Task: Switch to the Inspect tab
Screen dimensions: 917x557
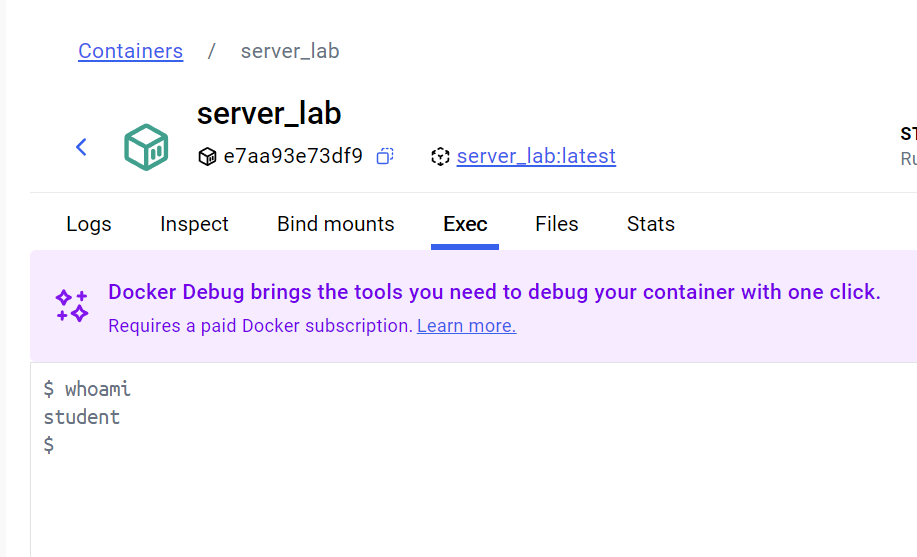Action: pos(194,224)
